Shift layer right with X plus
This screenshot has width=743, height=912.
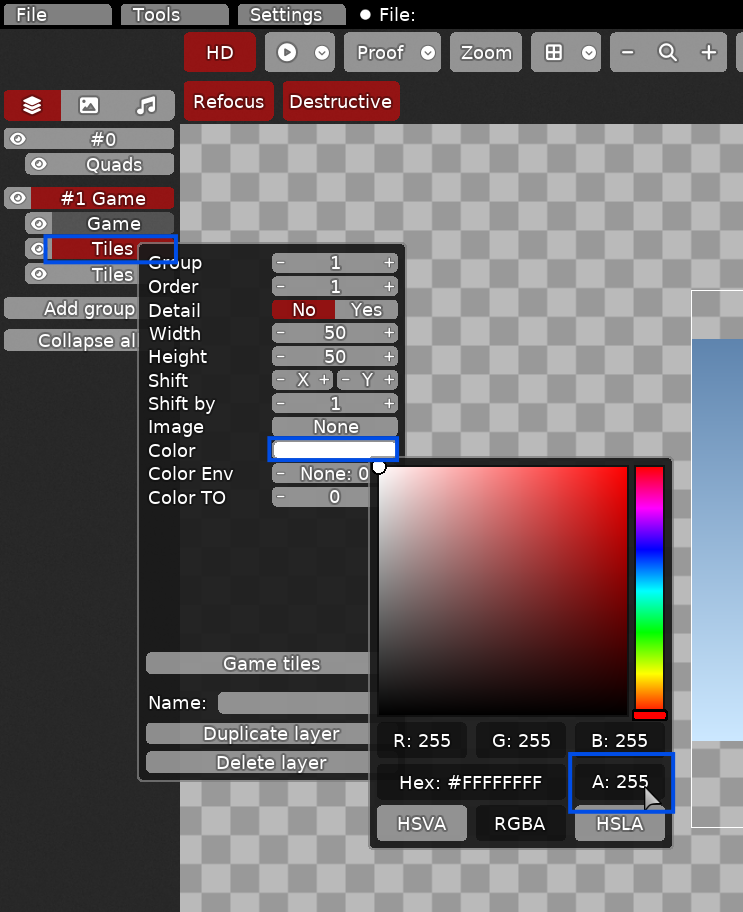click(324, 380)
